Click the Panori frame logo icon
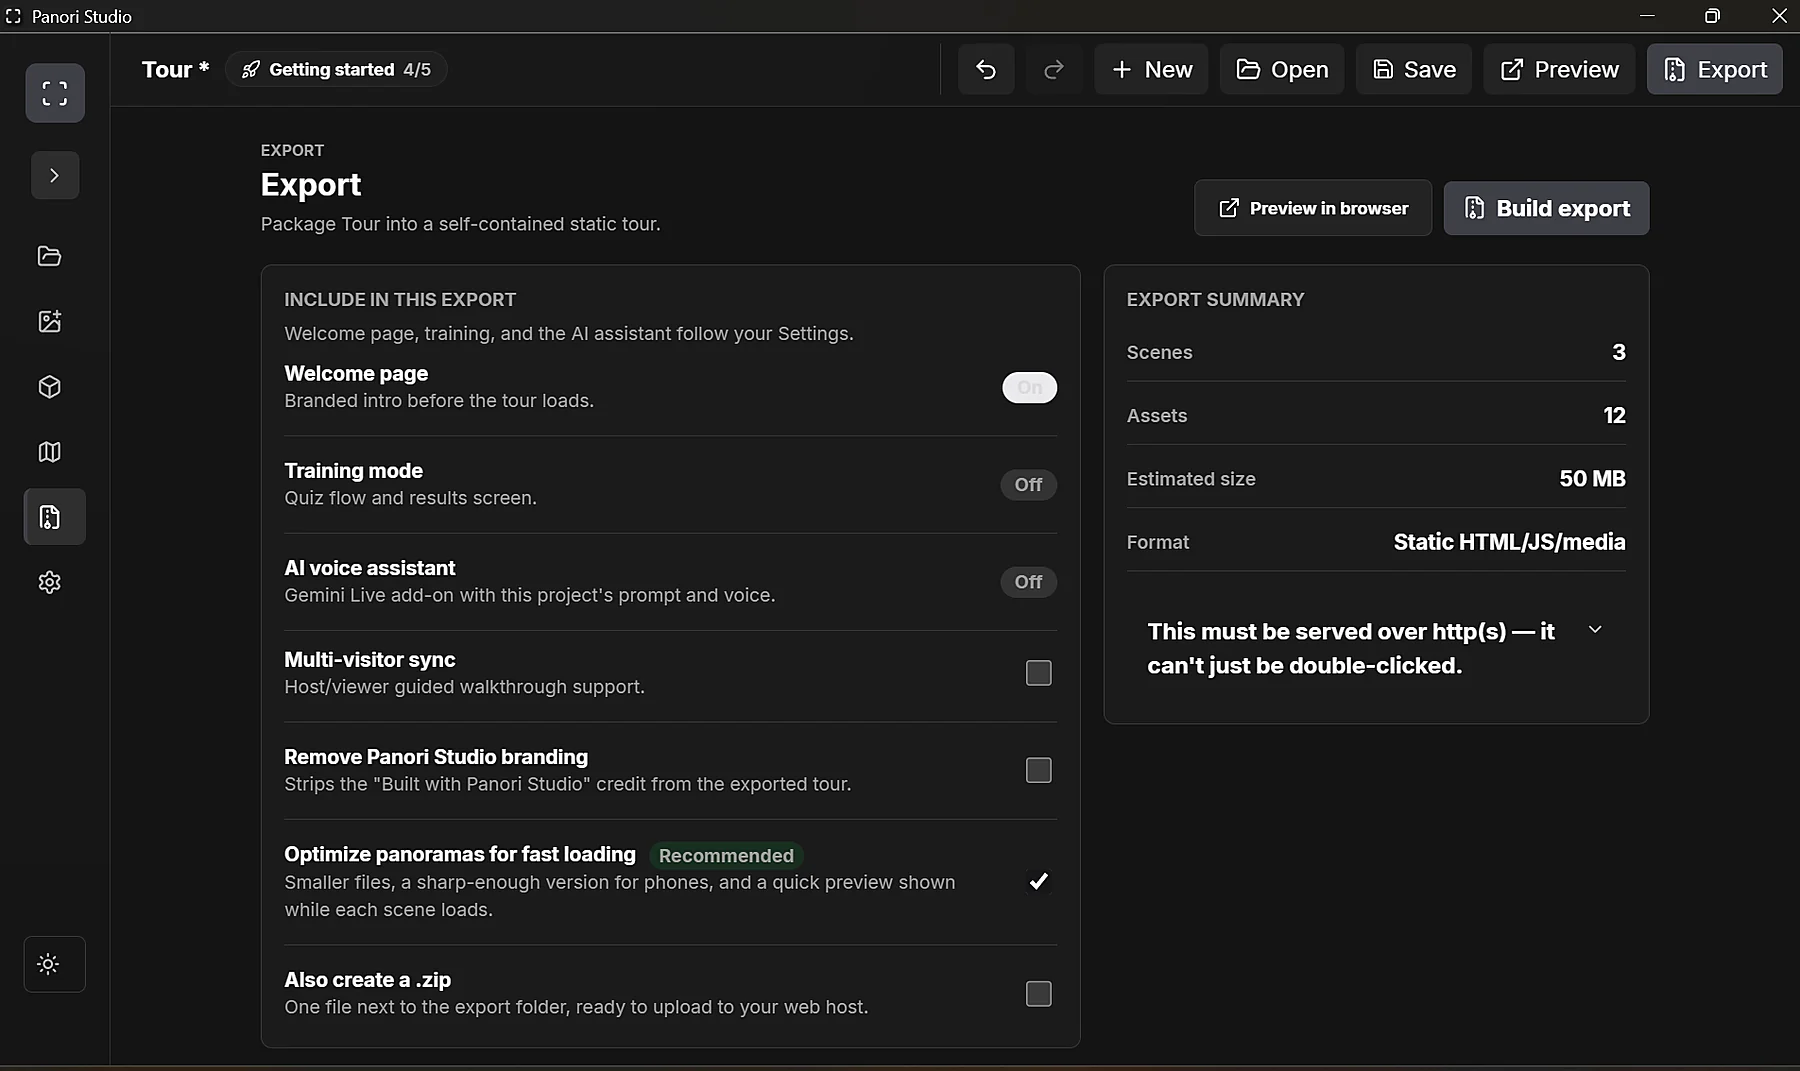The height and width of the screenshot is (1071, 1800). 55,93
